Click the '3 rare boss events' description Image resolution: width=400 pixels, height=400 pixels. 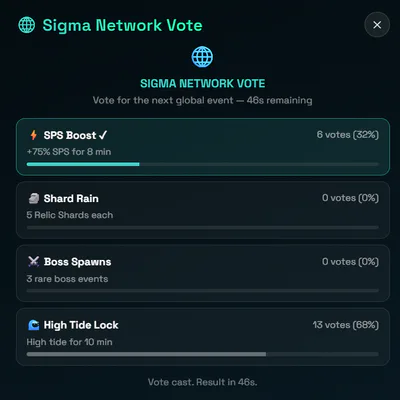(x=67, y=279)
